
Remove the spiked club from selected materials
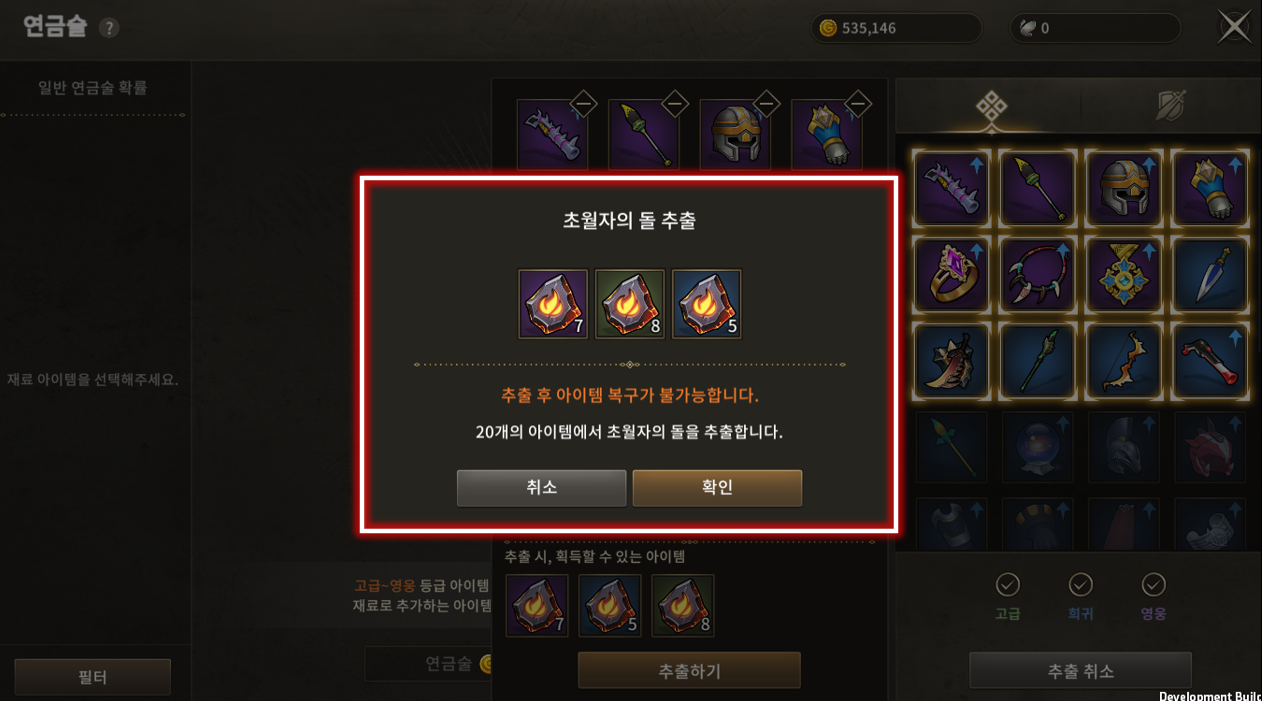[x=583, y=103]
